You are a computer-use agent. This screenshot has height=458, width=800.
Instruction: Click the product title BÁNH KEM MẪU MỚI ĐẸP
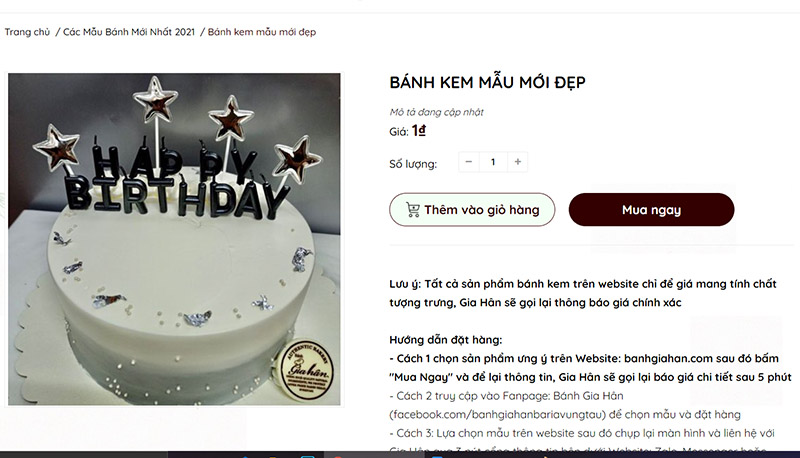pos(487,83)
